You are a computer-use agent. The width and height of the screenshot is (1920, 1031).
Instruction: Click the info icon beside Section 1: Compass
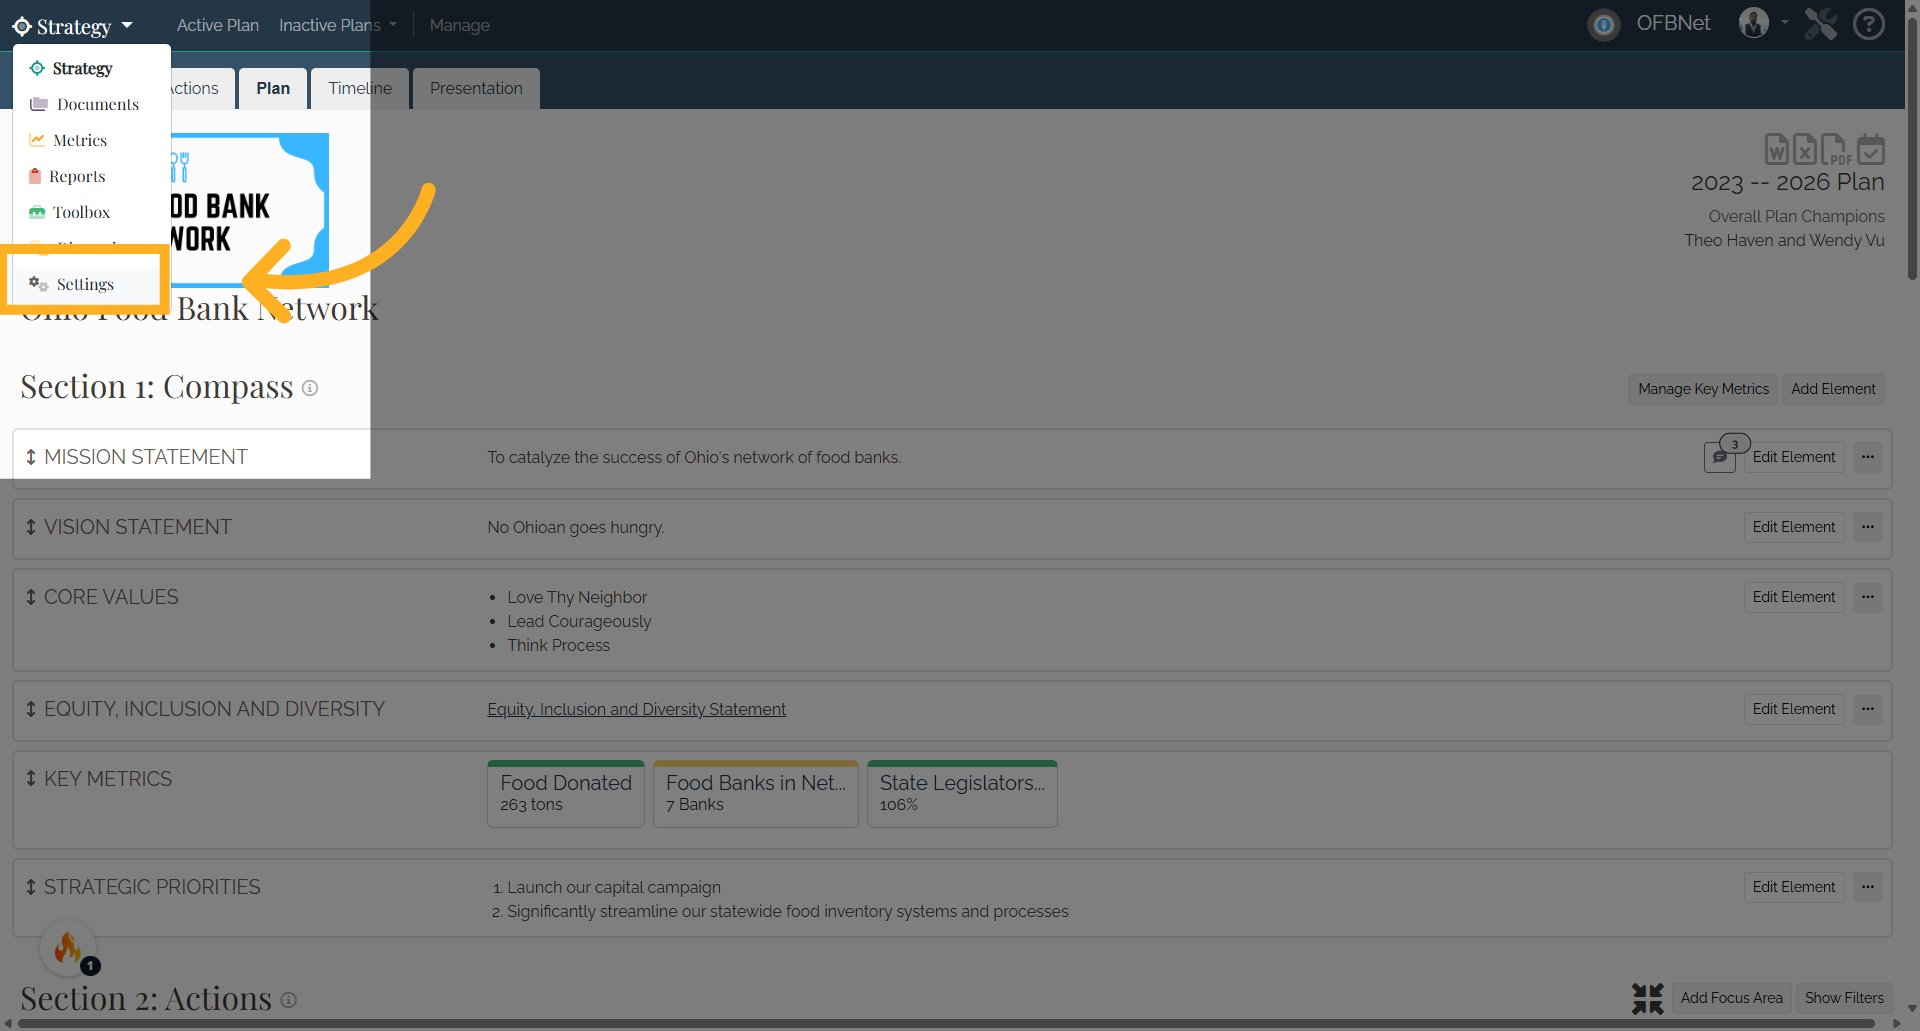310,388
